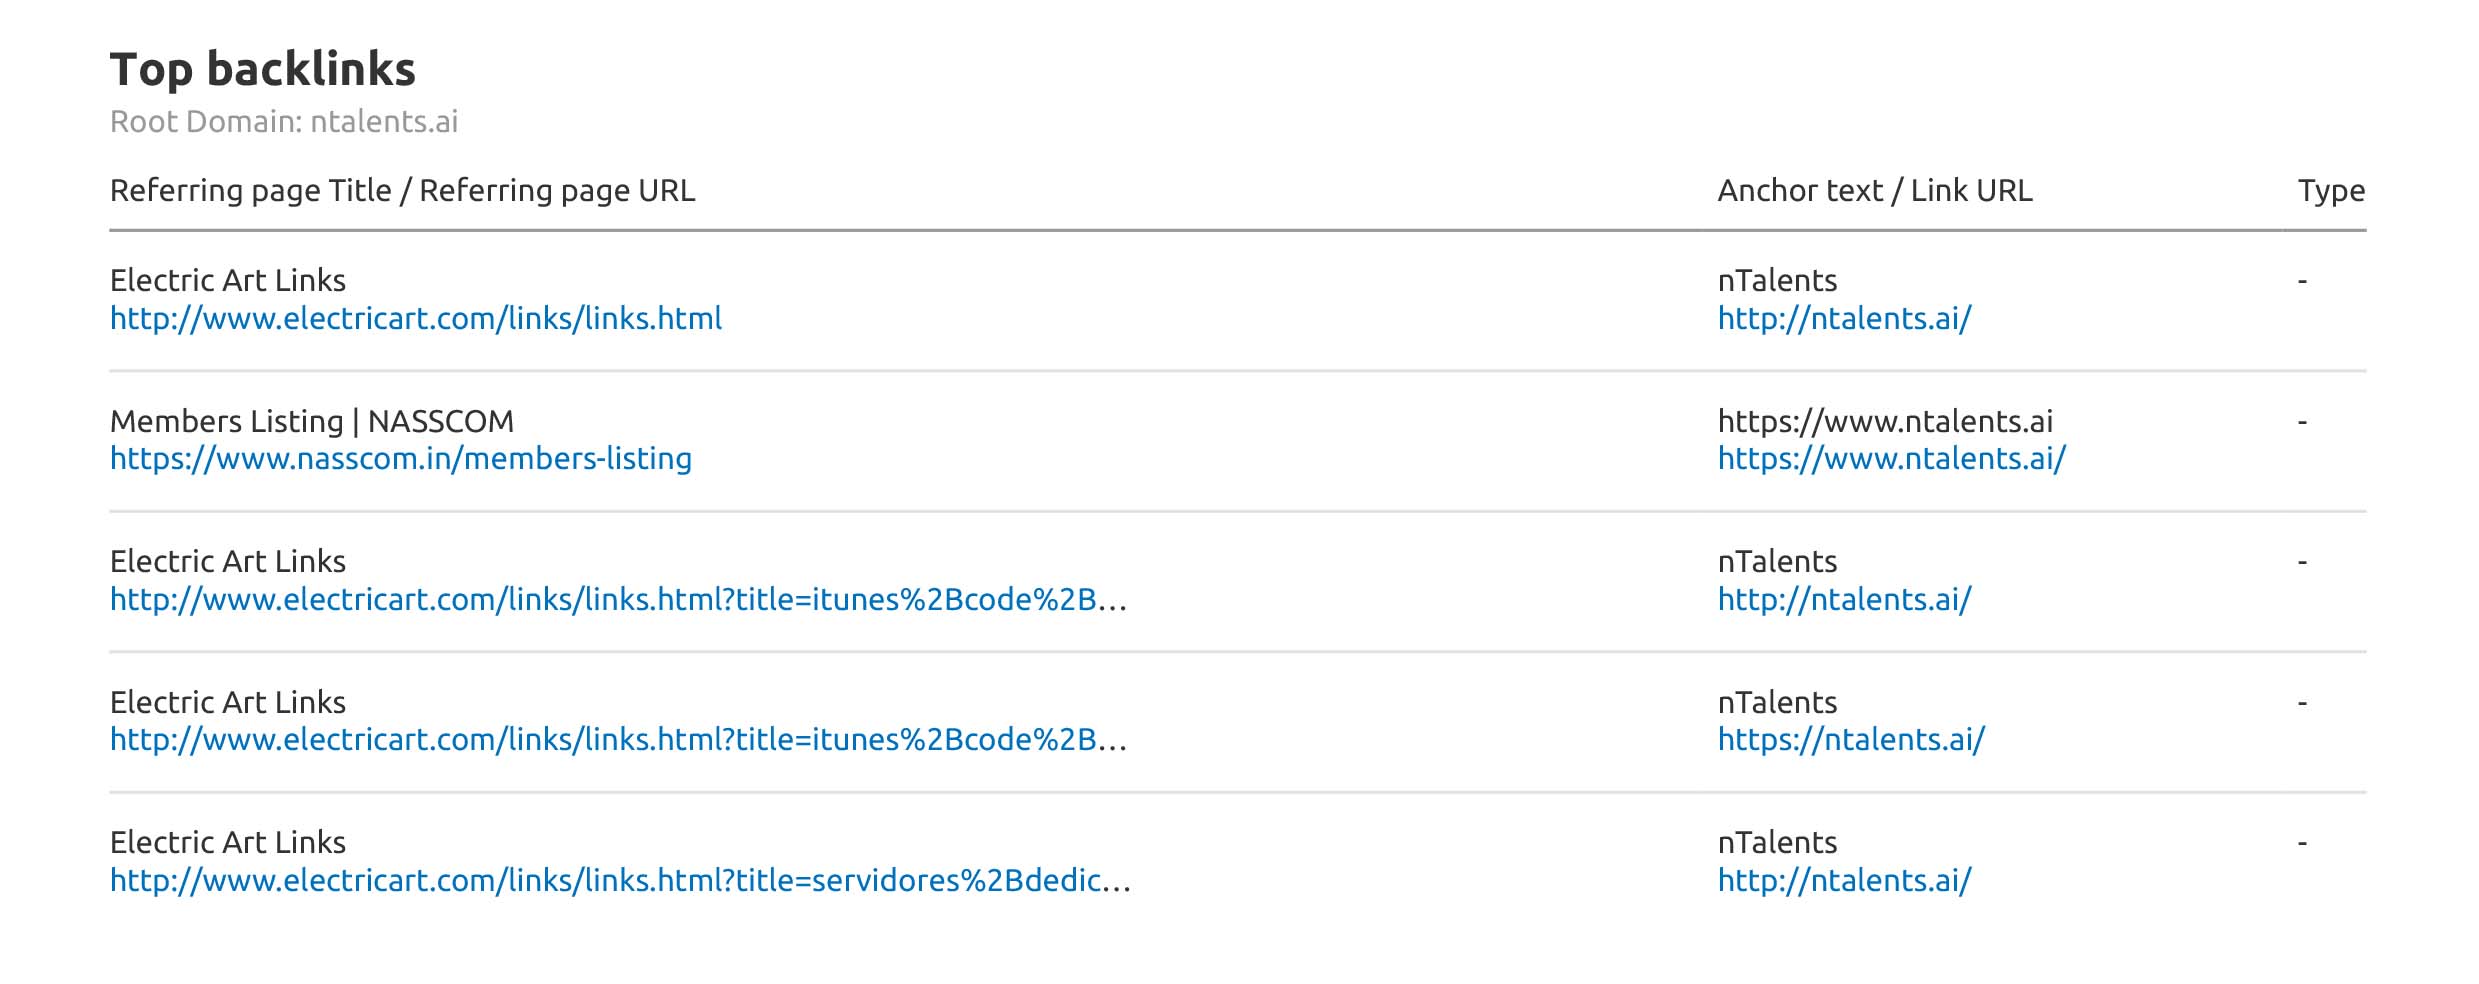Click nTalents anchor text in the servidores row

click(x=1777, y=843)
